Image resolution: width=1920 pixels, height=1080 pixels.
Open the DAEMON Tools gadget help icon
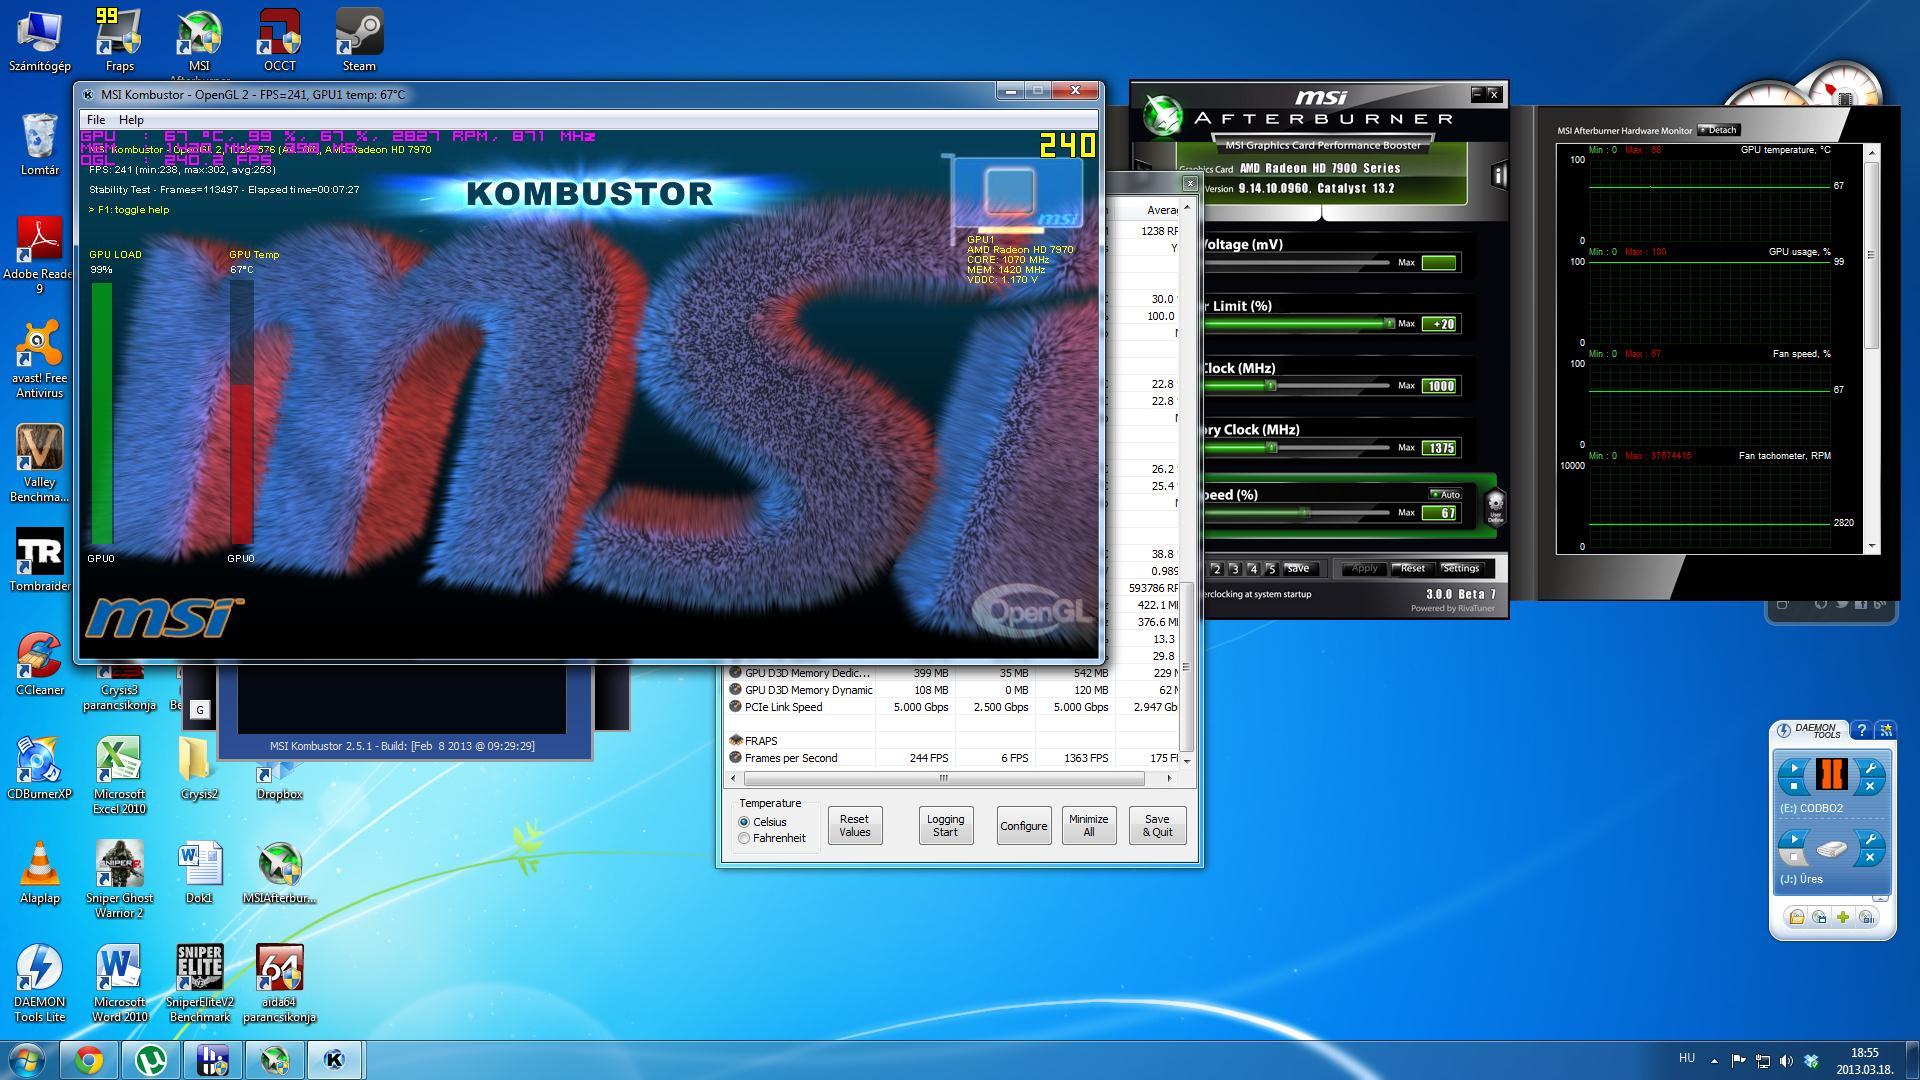coord(1861,730)
